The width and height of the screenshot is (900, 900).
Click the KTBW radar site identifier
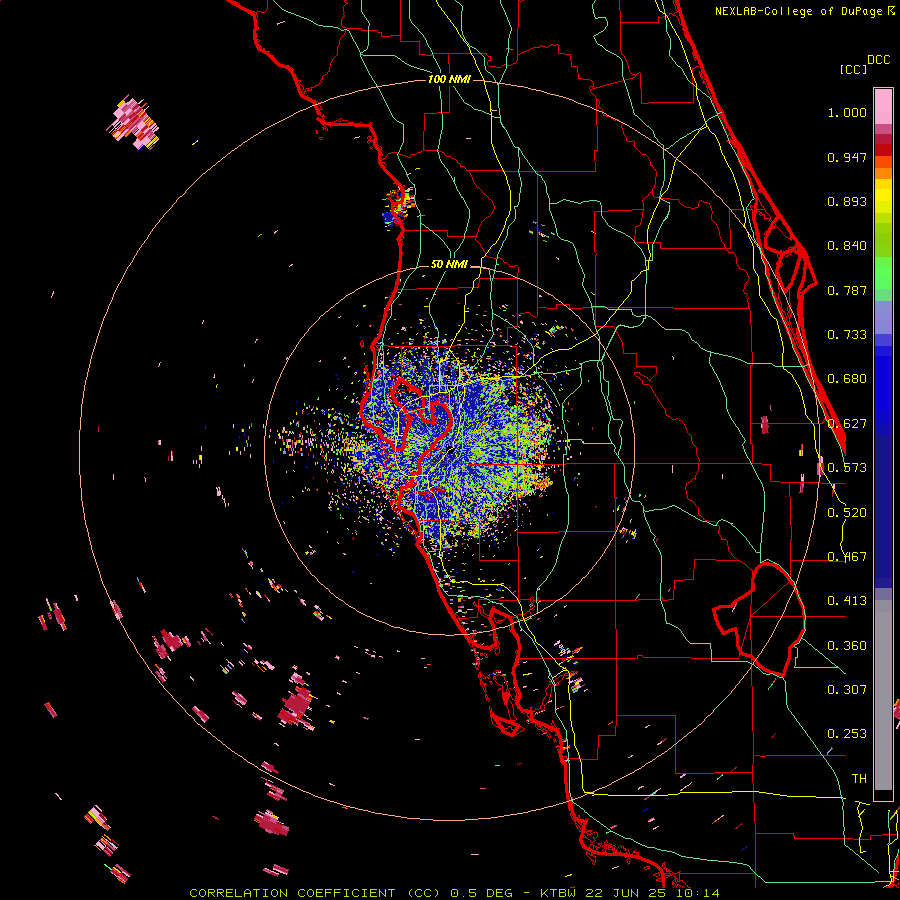(559, 893)
